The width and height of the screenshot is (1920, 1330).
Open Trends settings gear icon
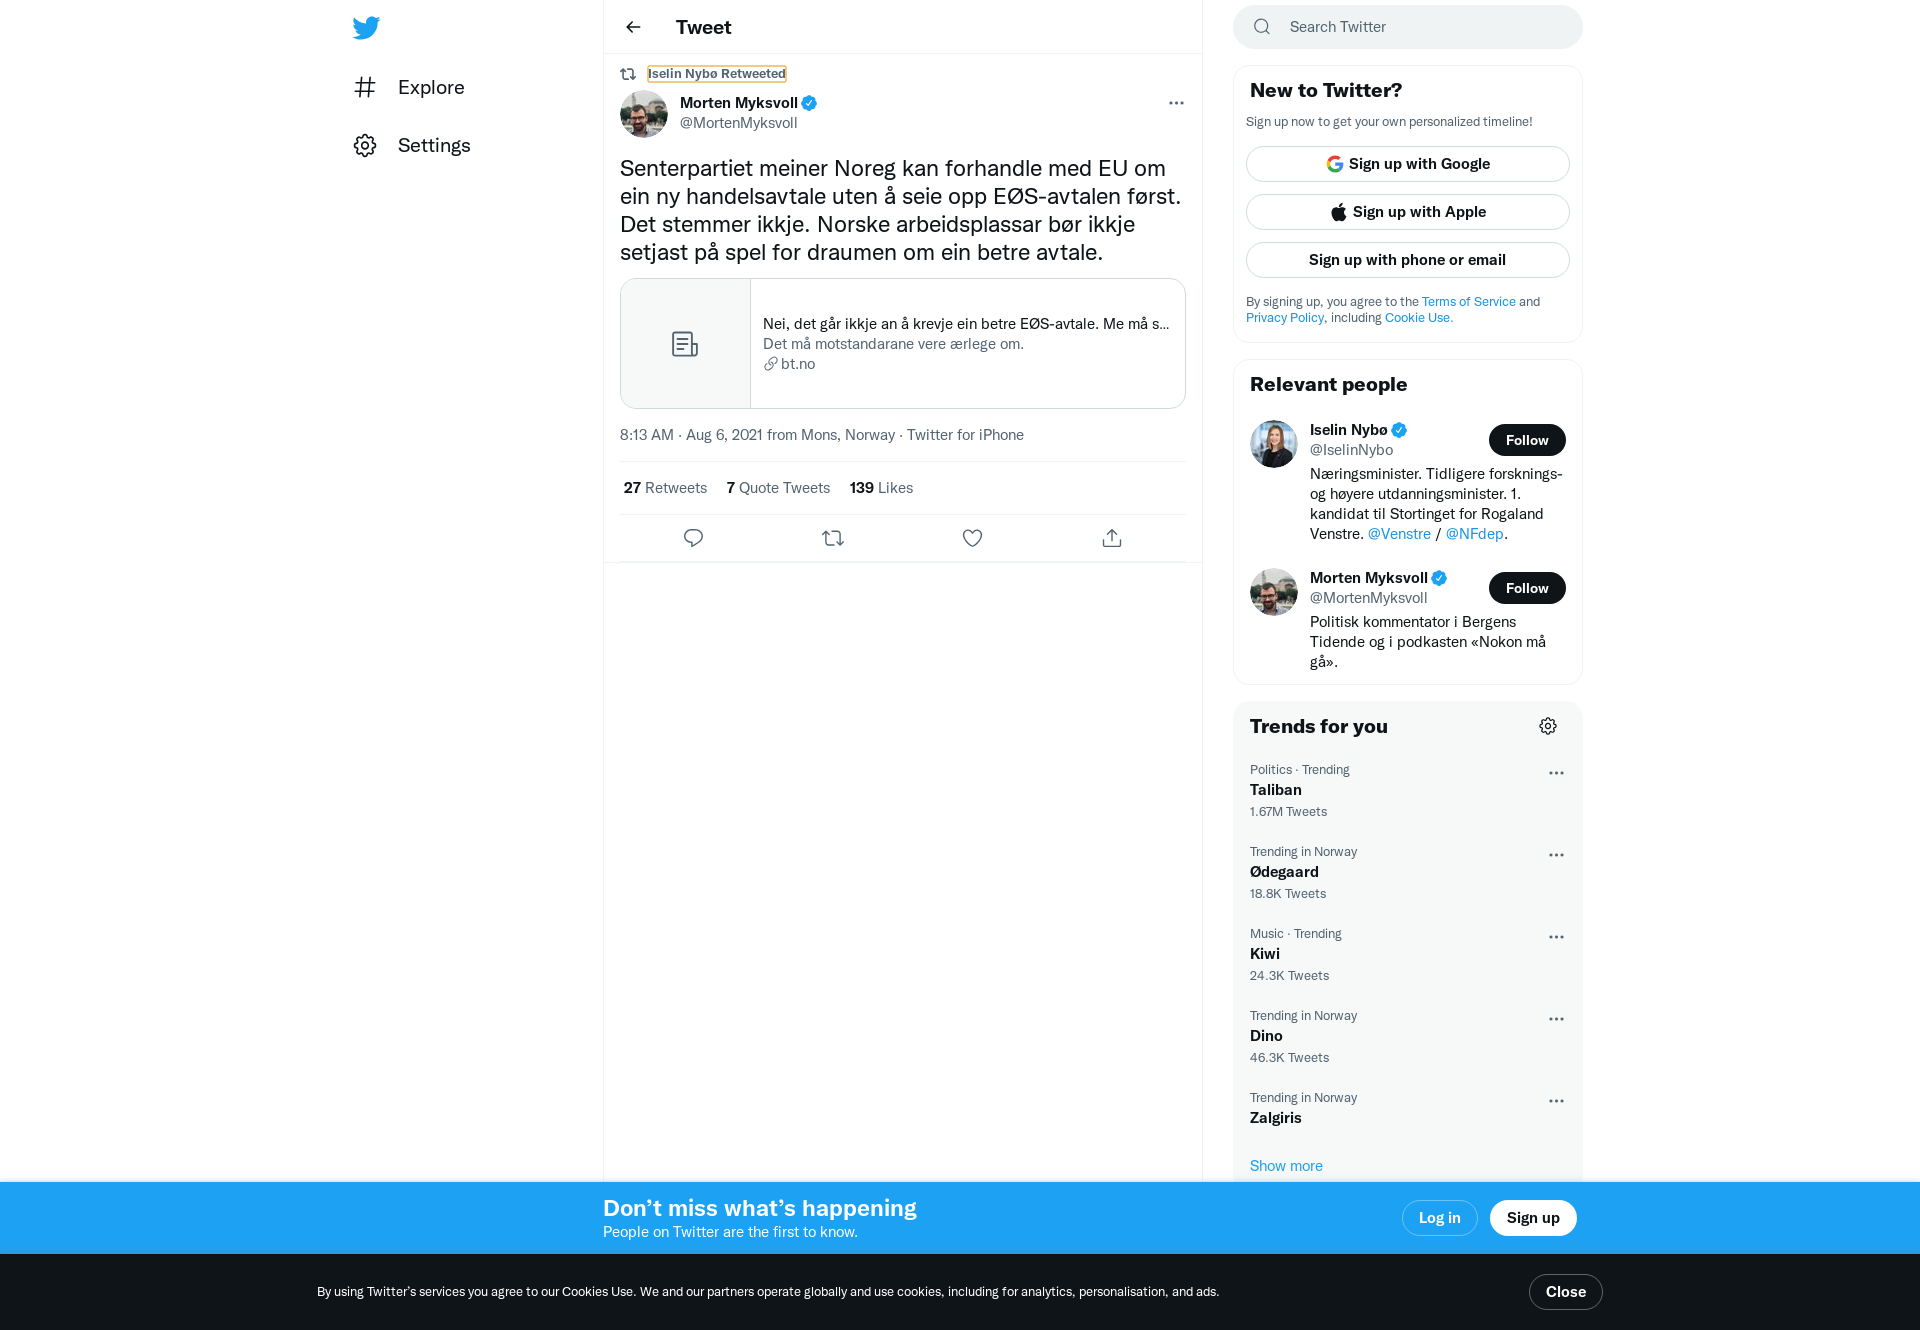tap(1548, 726)
